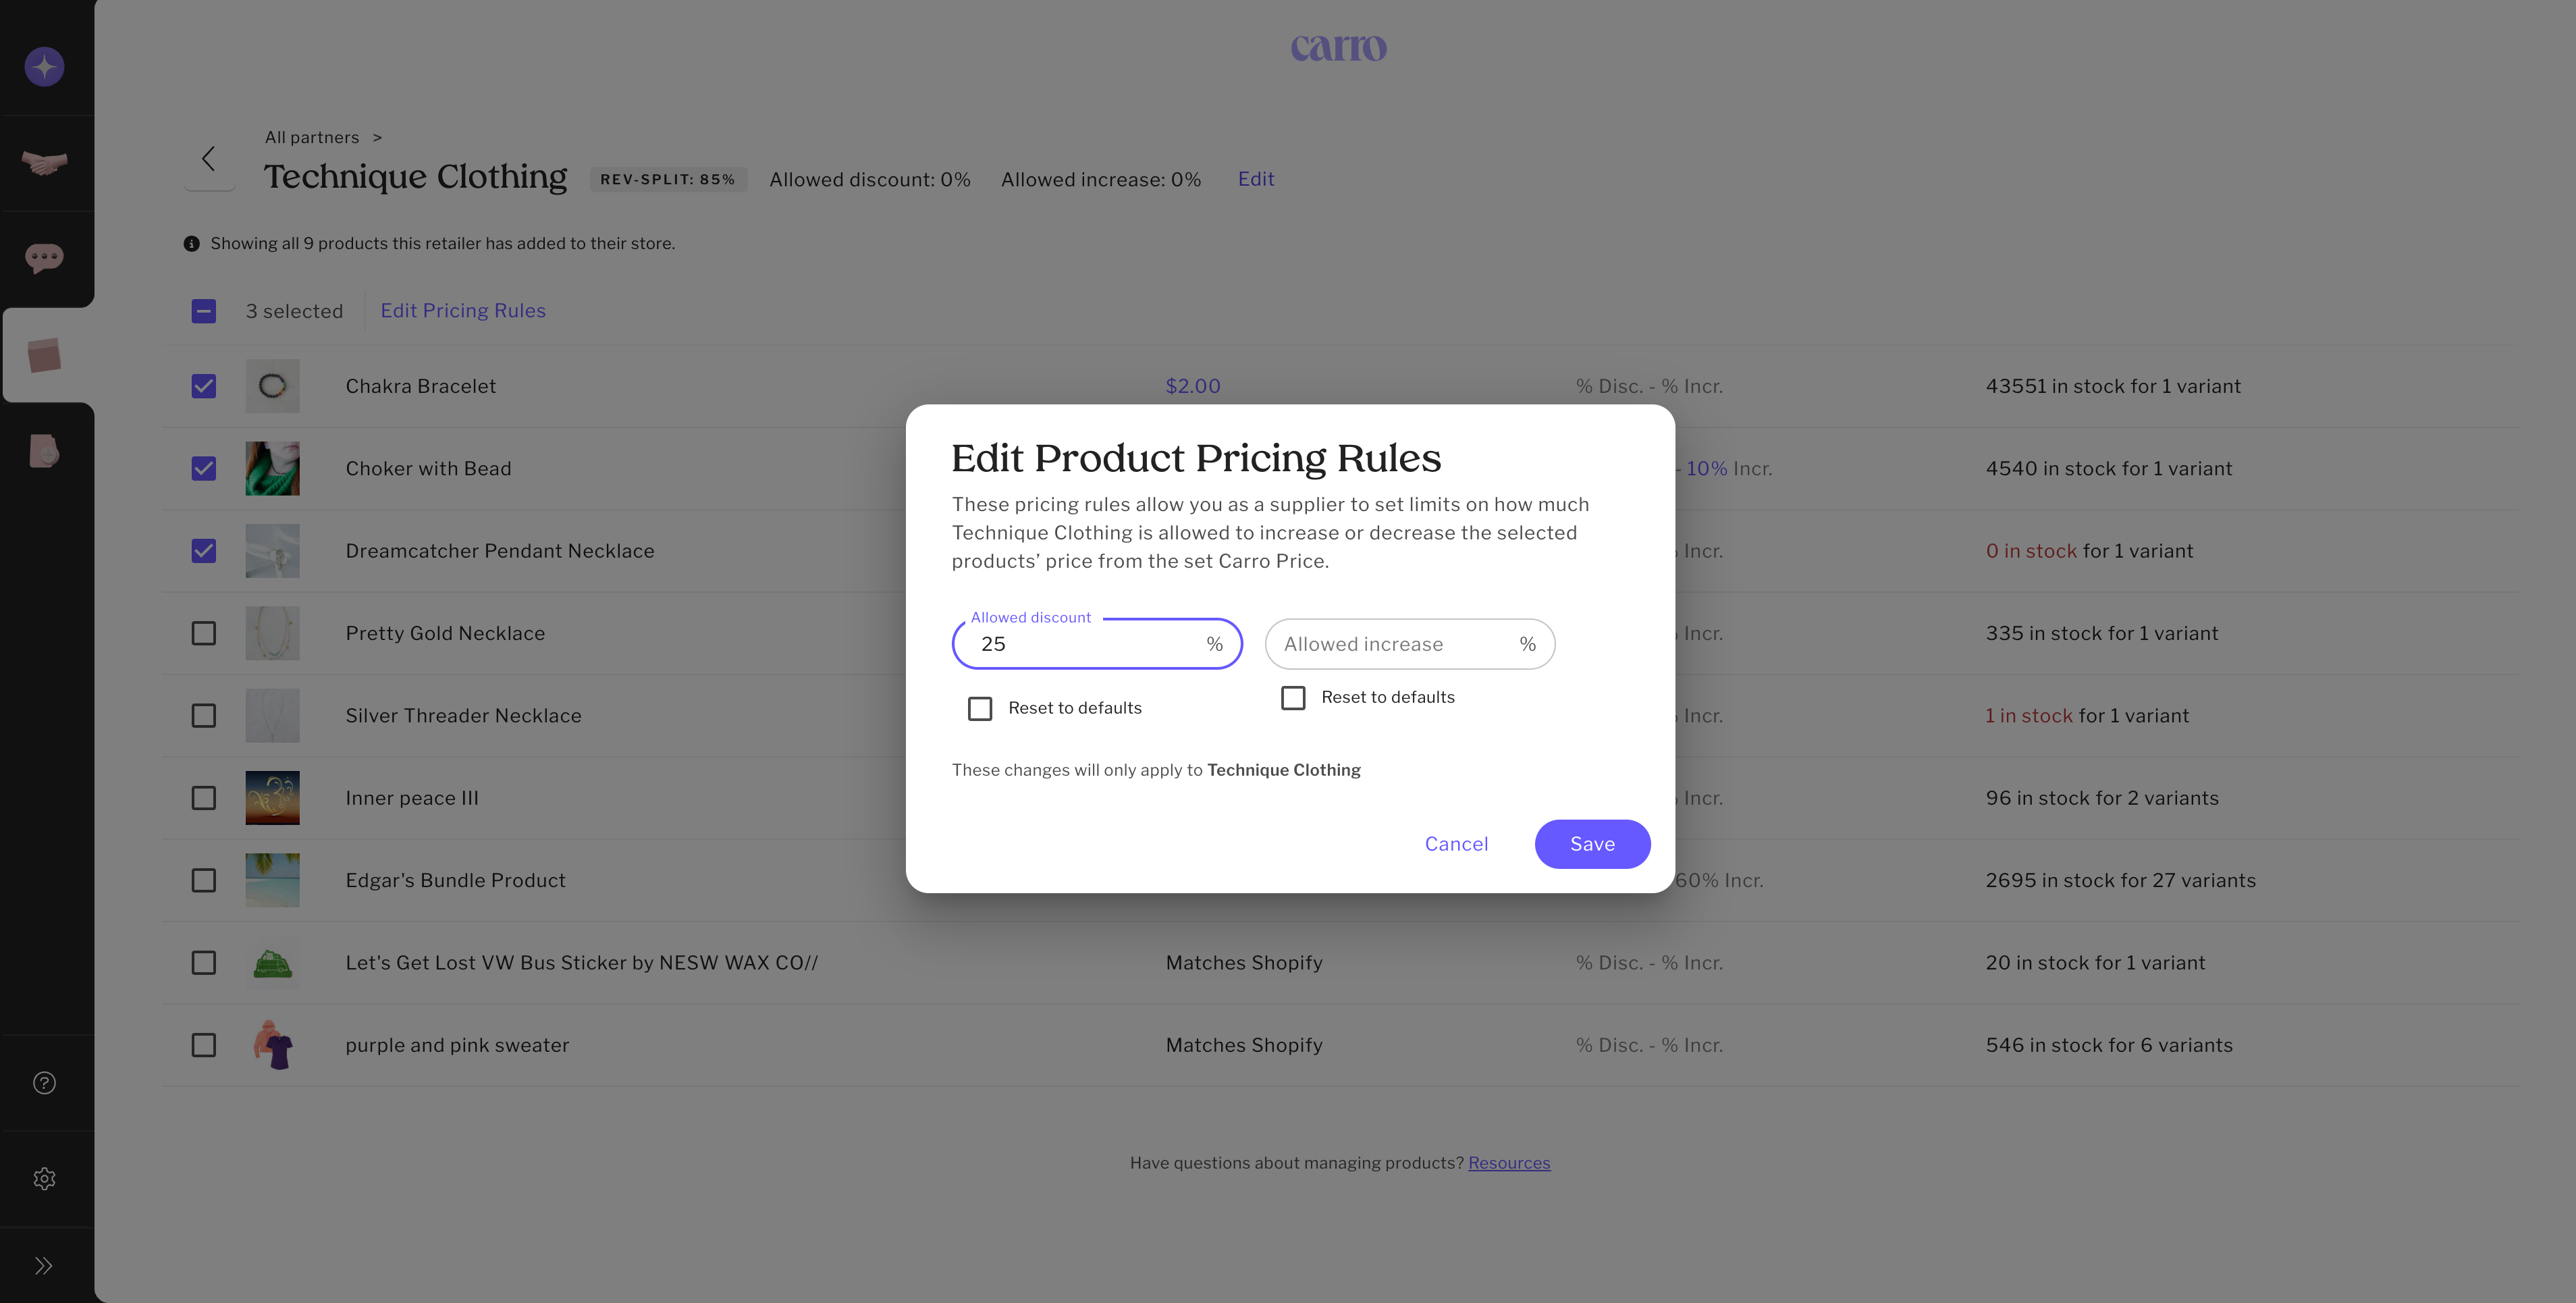This screenshot has height=1303, width=2576.
Task: Click the All partners breadcrumb
Action: coord(312,137)
